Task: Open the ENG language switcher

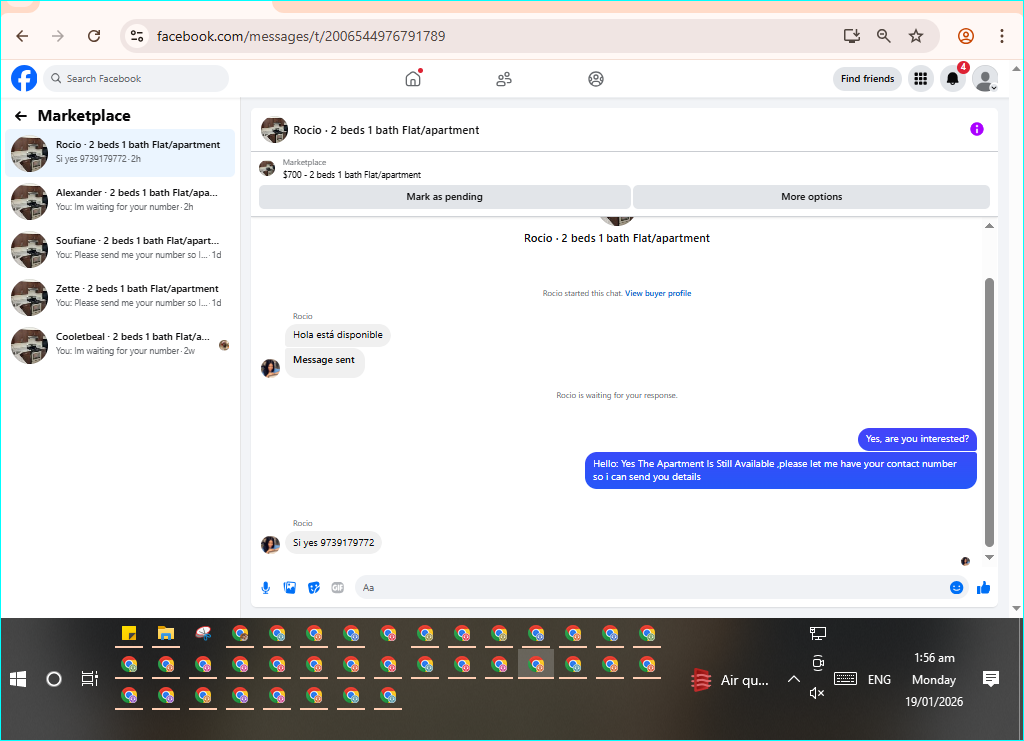Action: pos(879,680)
